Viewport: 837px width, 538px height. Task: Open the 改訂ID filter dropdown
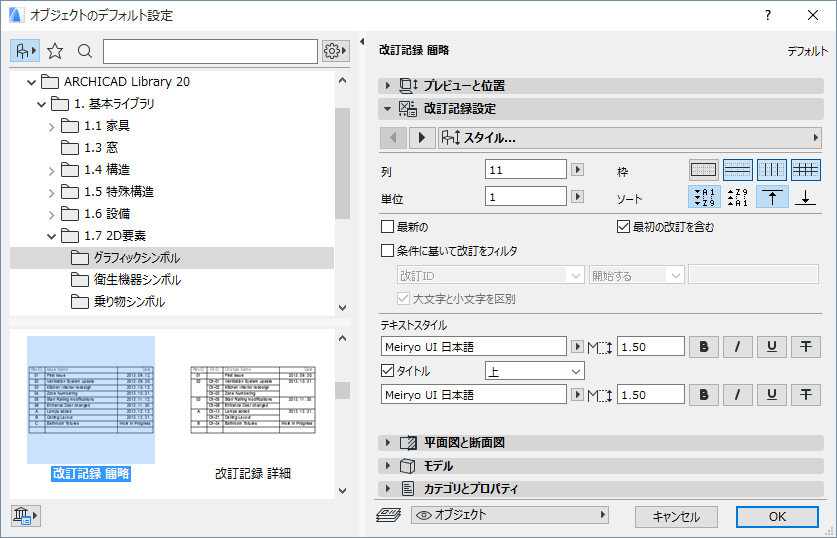490,275
